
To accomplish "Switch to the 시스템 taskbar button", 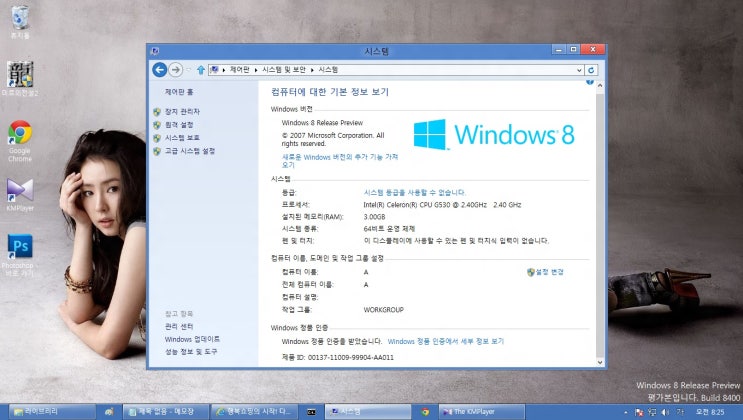I will [368, 412].
